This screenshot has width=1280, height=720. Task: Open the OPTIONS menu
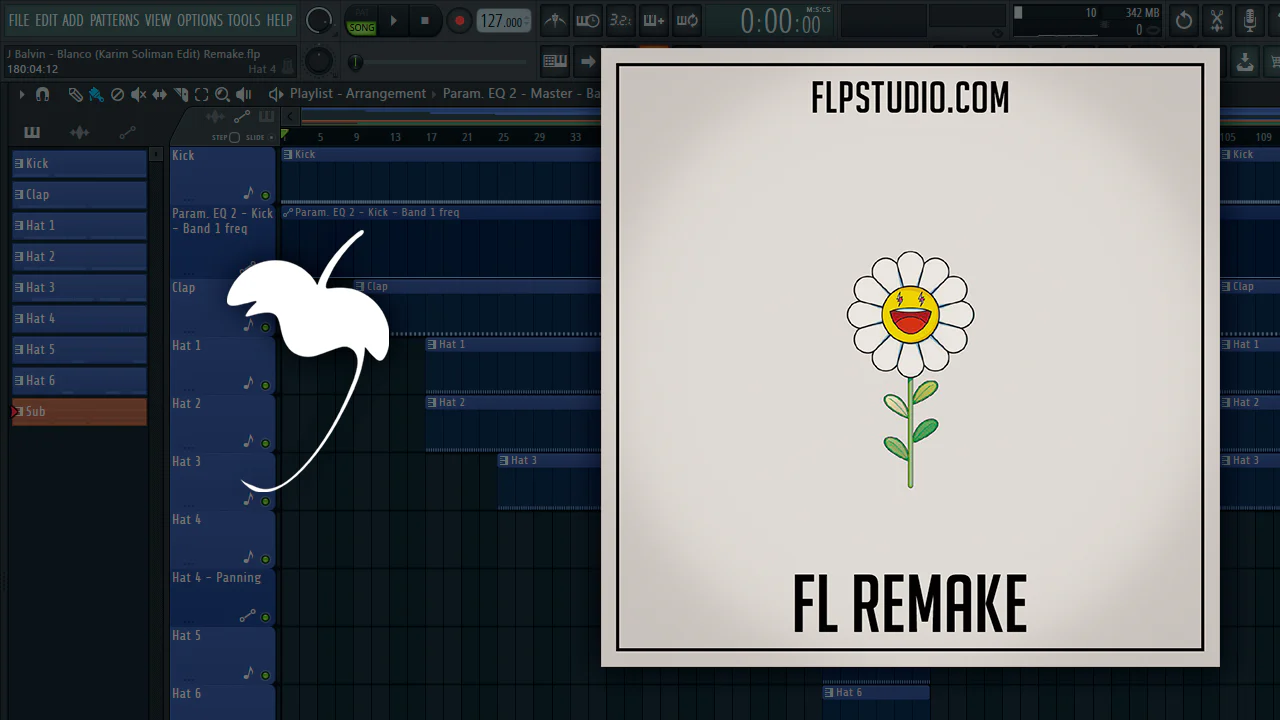coord(200,20)
